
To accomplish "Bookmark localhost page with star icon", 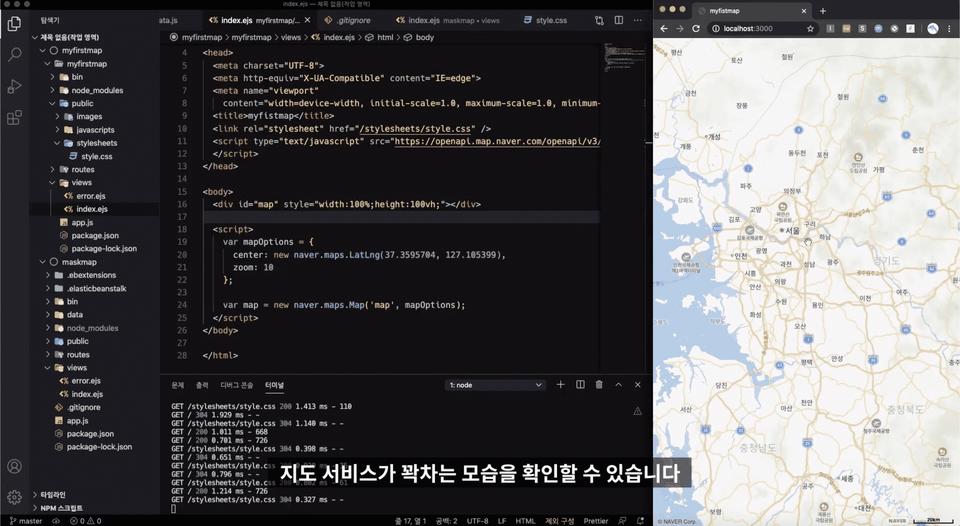I will [x=810, y=28].
